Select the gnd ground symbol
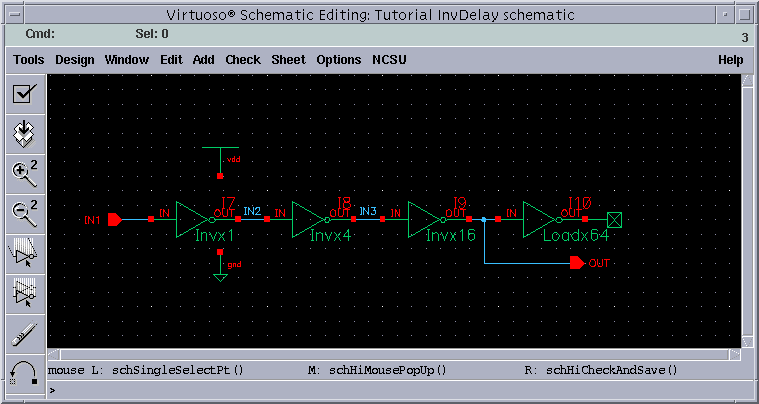Screen dimensions: 759x404 [x=220, y=267]
